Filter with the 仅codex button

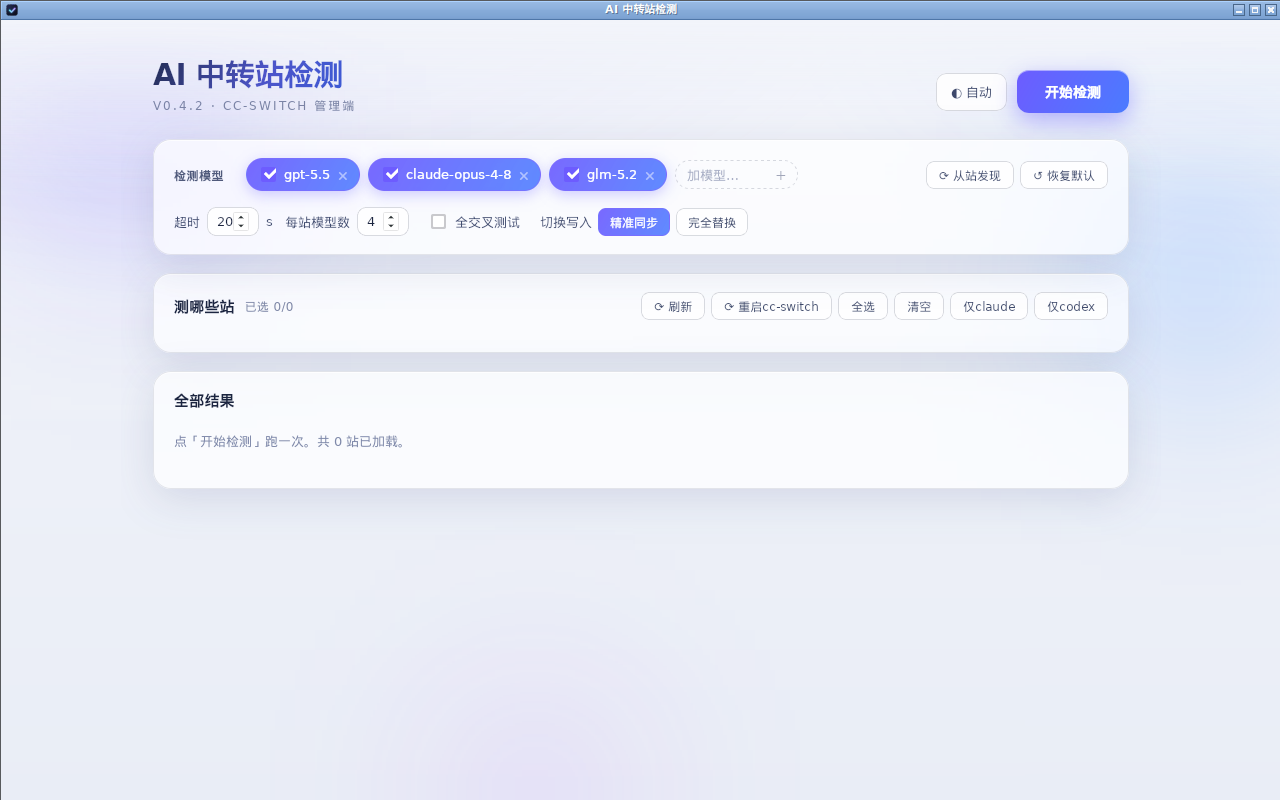pyautogui.click(x=1071, y=306)
